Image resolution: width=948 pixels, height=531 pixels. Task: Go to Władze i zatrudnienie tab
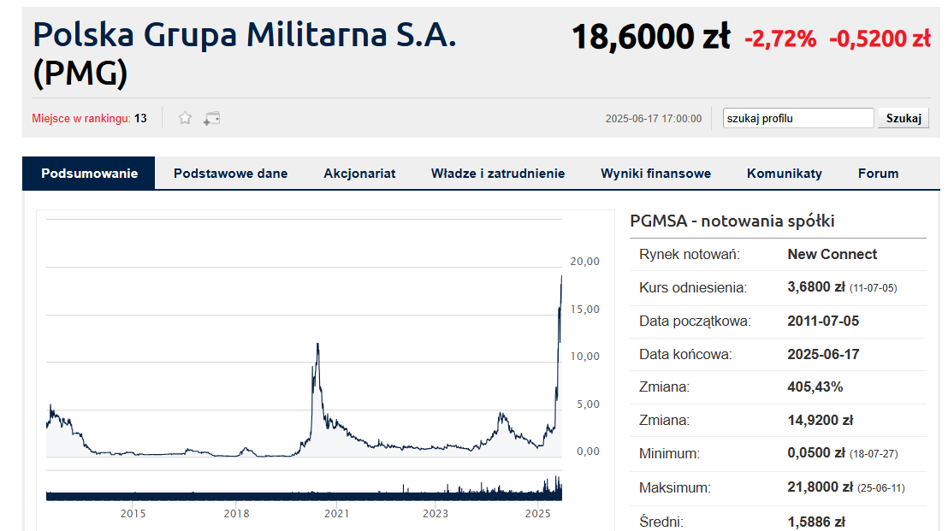[498, 174]
